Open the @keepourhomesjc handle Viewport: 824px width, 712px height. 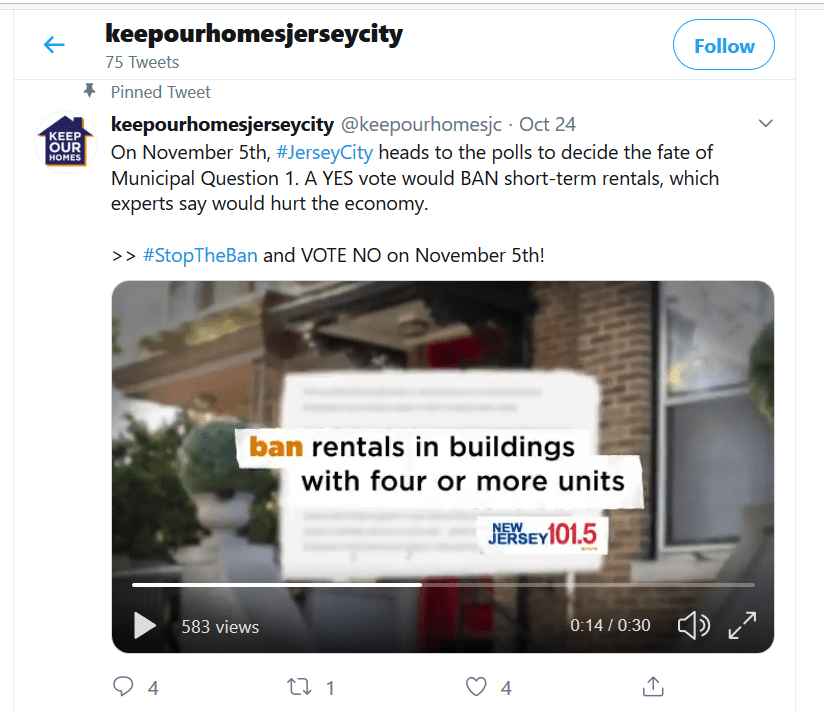(x=421, y=125)
